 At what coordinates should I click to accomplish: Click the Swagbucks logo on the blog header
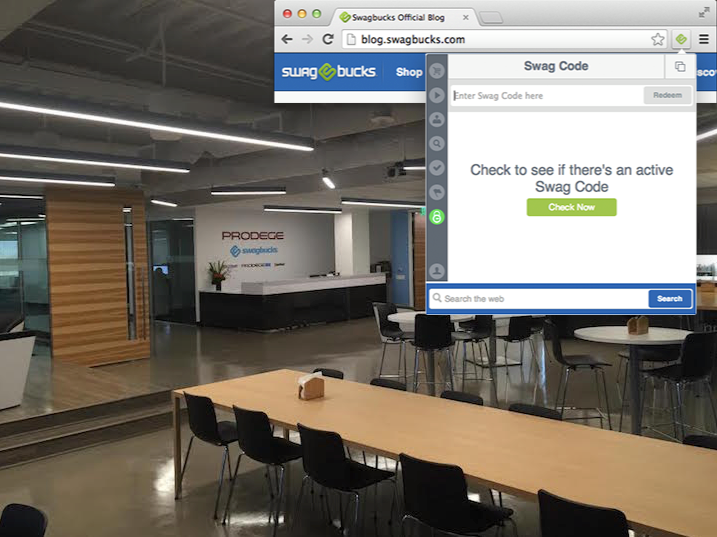tap(328, 72)
